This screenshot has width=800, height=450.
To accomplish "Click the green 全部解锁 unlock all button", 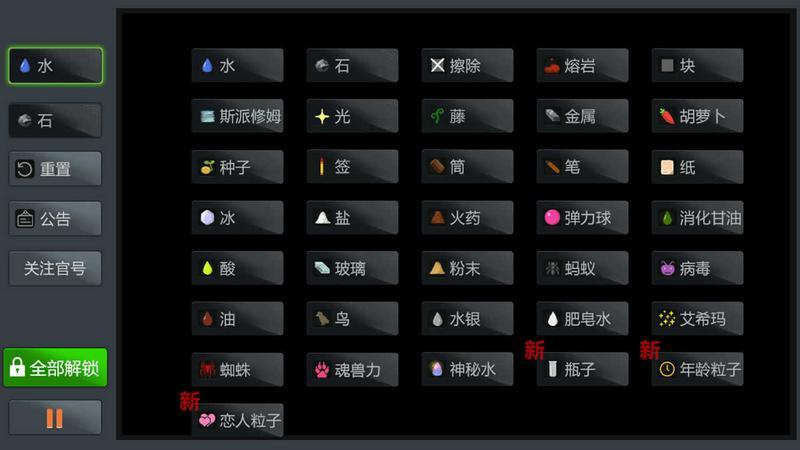I will 55,367.
